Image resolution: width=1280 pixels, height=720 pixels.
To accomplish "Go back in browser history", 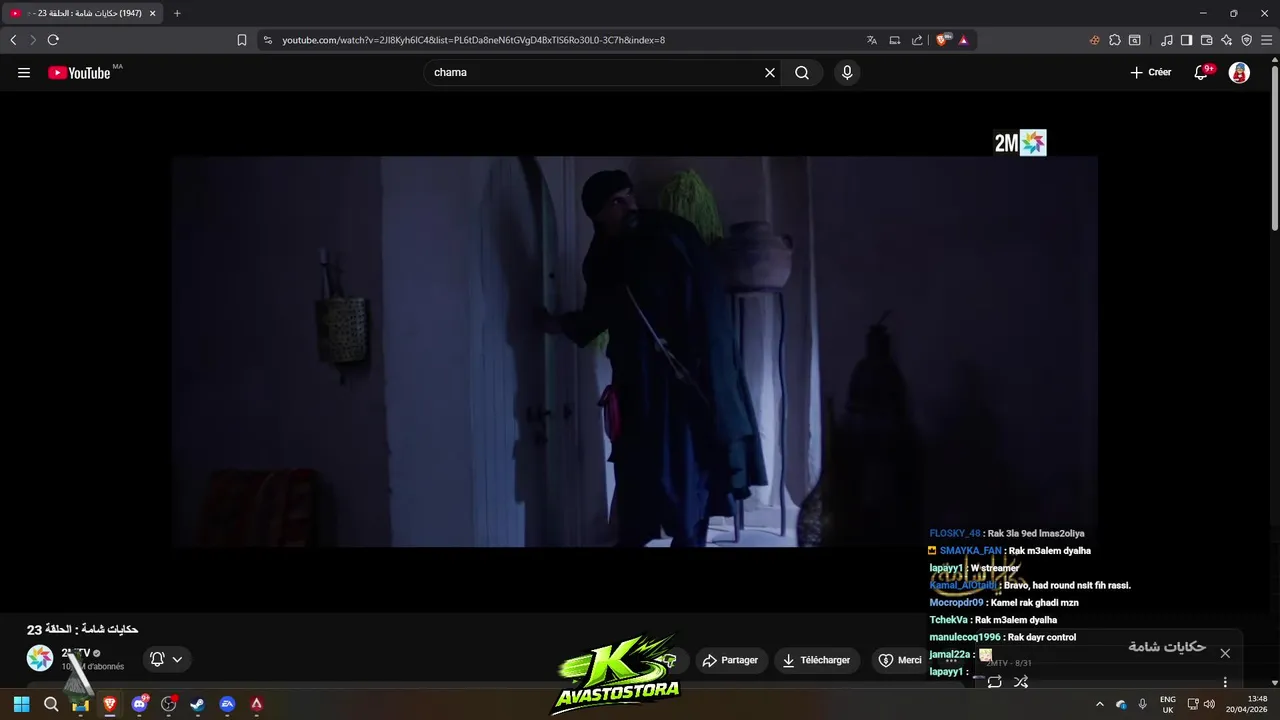I will (13, 40).
